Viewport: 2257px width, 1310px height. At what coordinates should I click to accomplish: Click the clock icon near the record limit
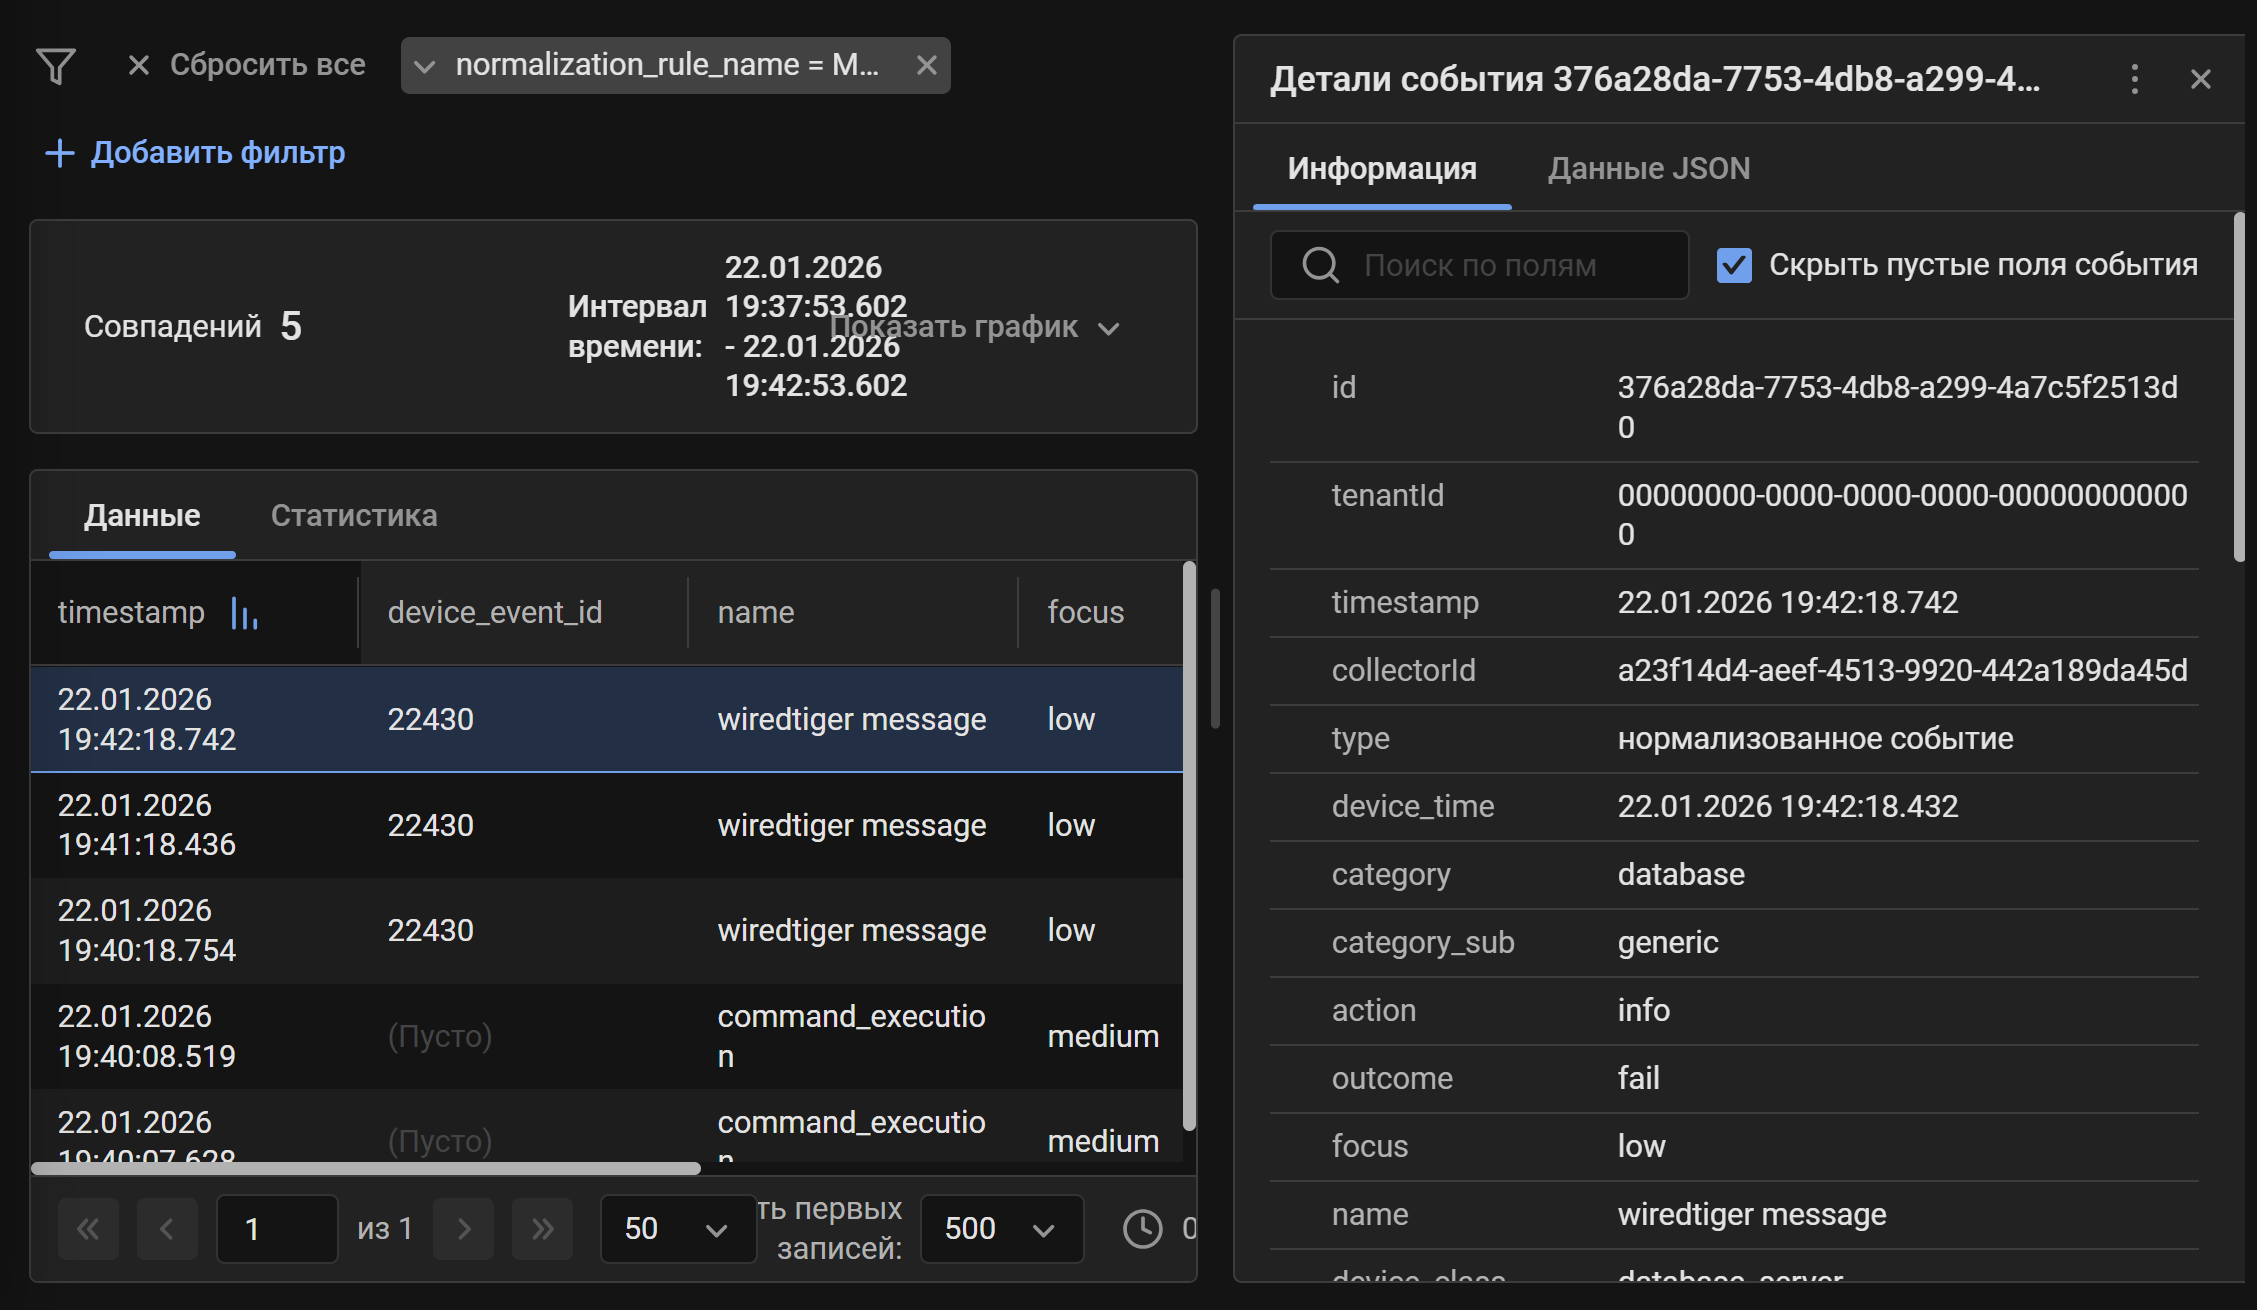(x=1141, y=1229)
